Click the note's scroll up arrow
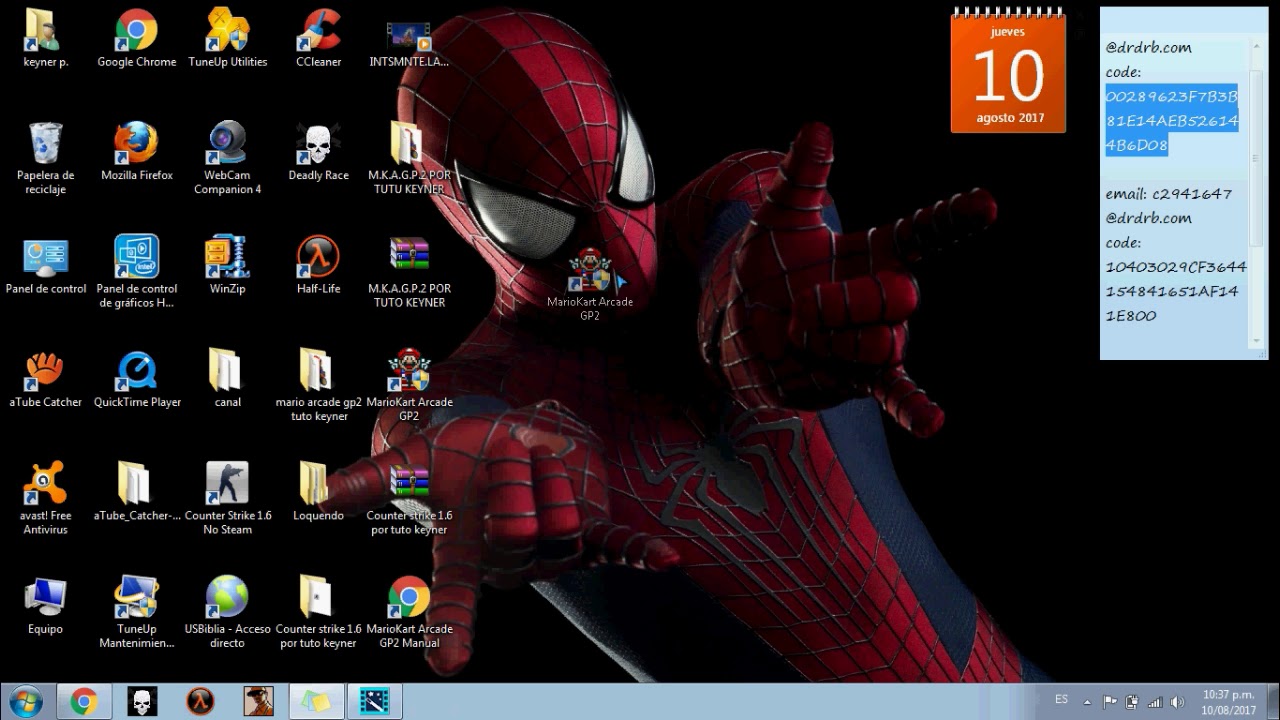This screenshot has width=1280, height=720. [x=1257, y=48]
